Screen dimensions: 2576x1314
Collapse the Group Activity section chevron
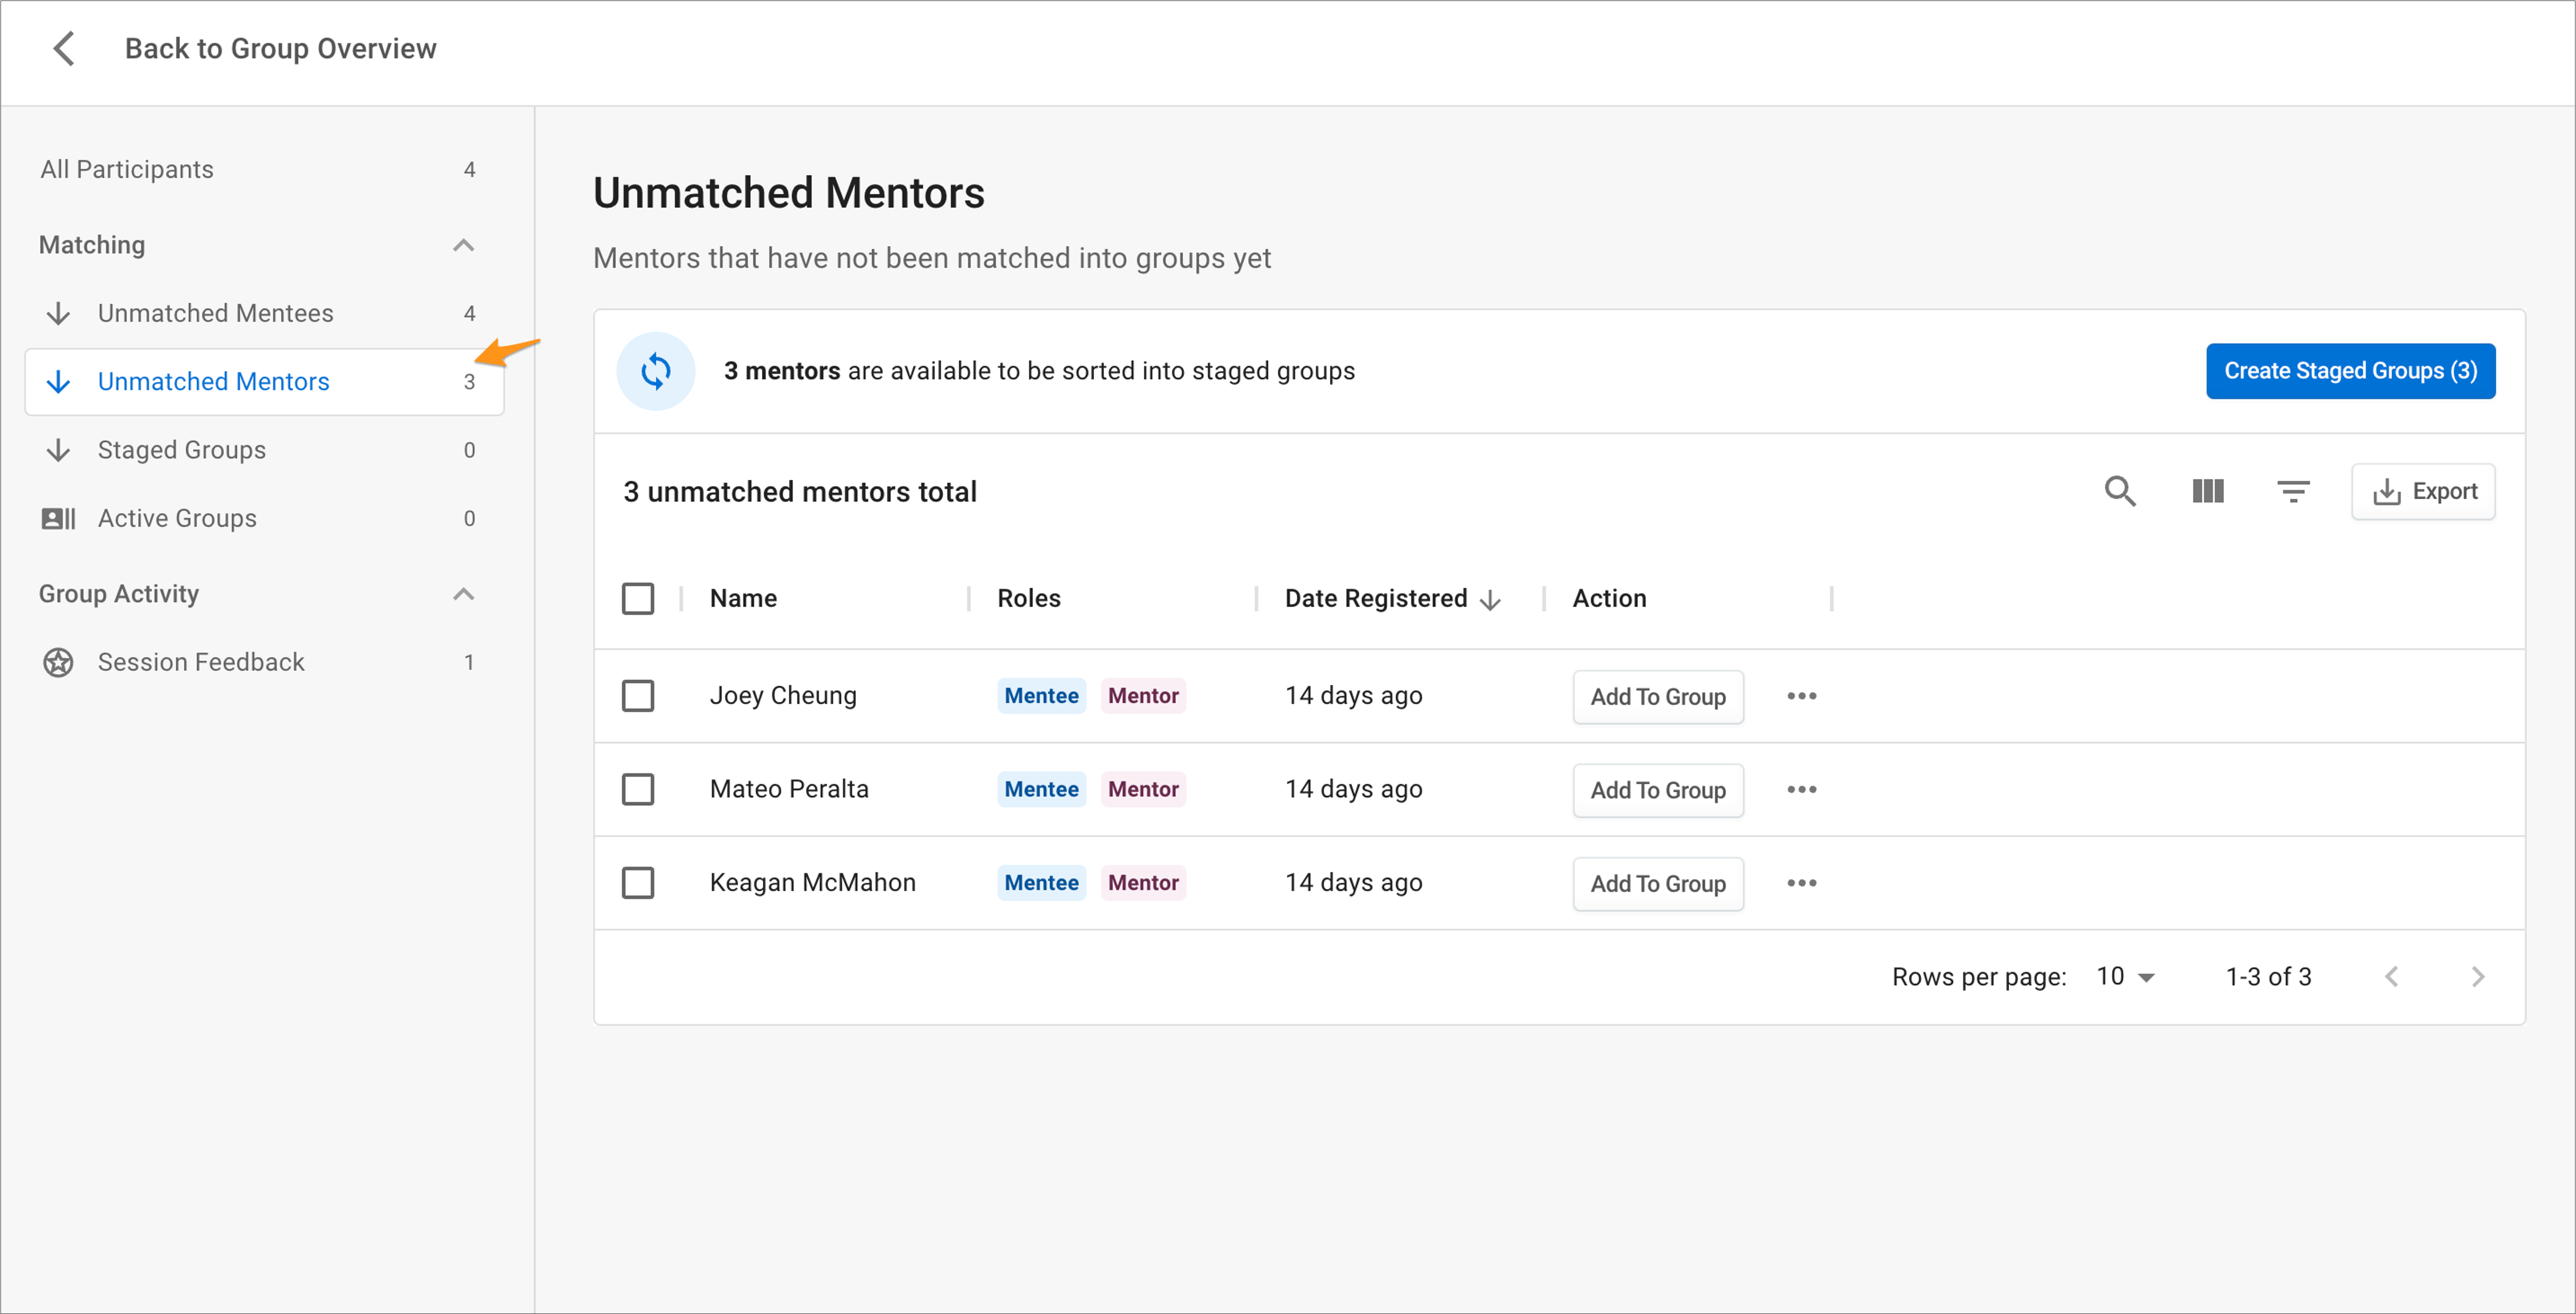[463, 594]
